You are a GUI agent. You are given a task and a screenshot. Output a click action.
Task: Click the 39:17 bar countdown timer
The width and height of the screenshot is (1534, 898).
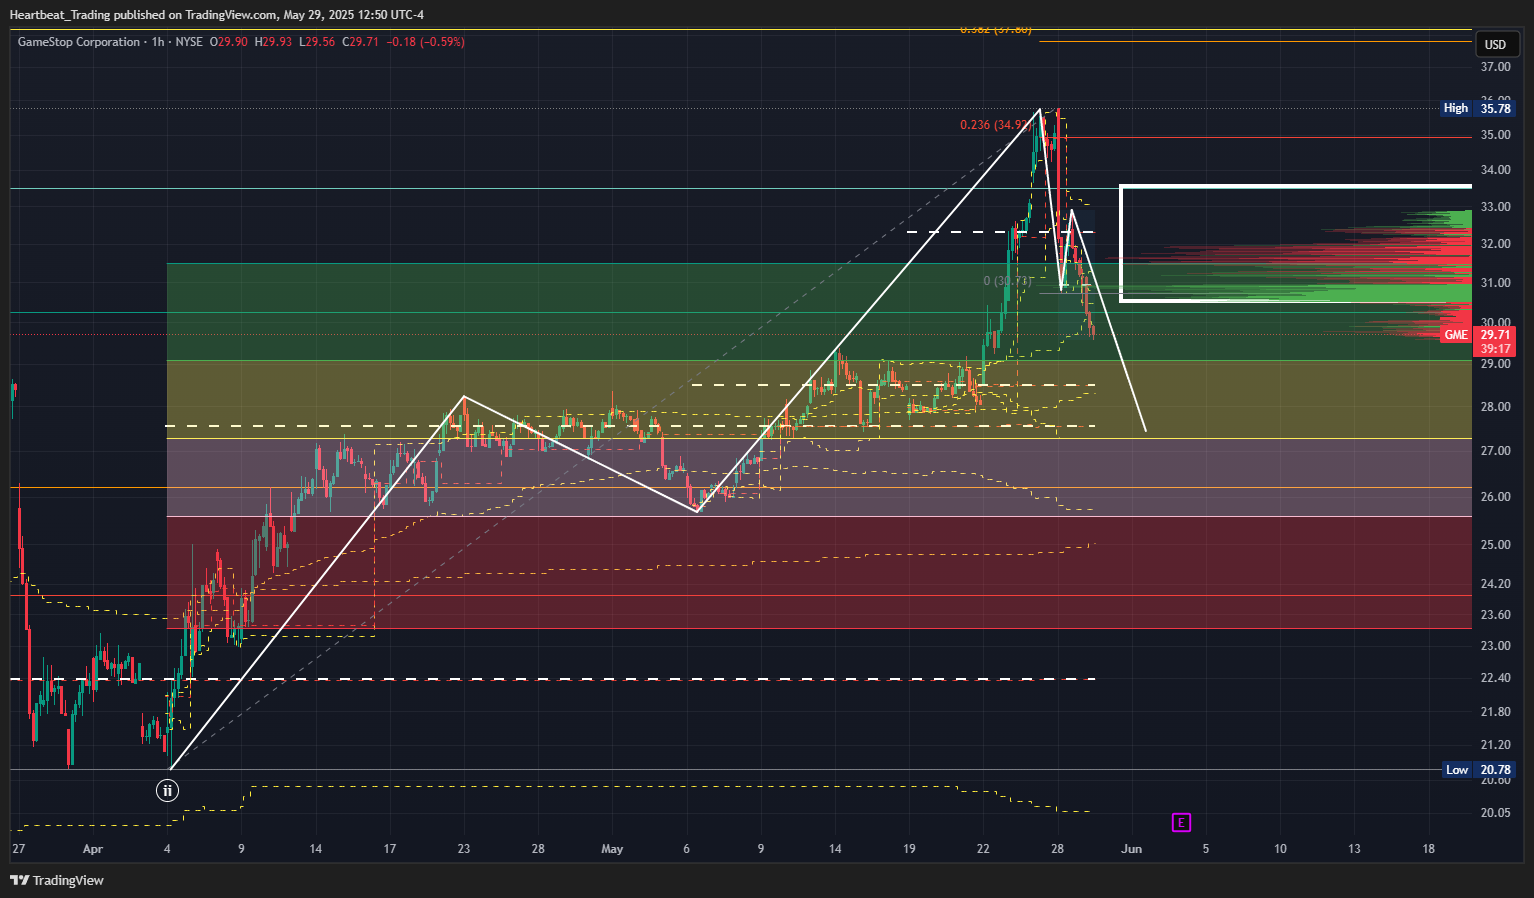1495,349
